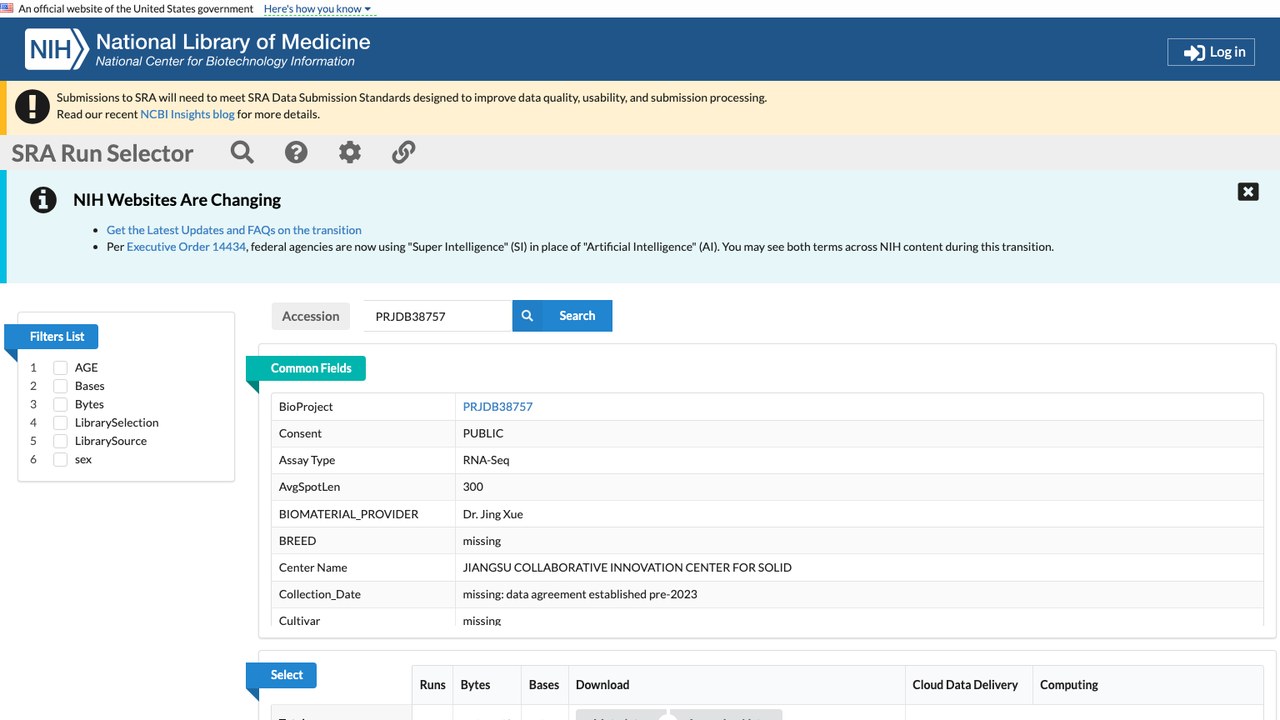The height and width of the screenshot is (720, 1280).
Task: Click the search magnifier icon beside SRA Run Selector
Action: tap(242, 152)
